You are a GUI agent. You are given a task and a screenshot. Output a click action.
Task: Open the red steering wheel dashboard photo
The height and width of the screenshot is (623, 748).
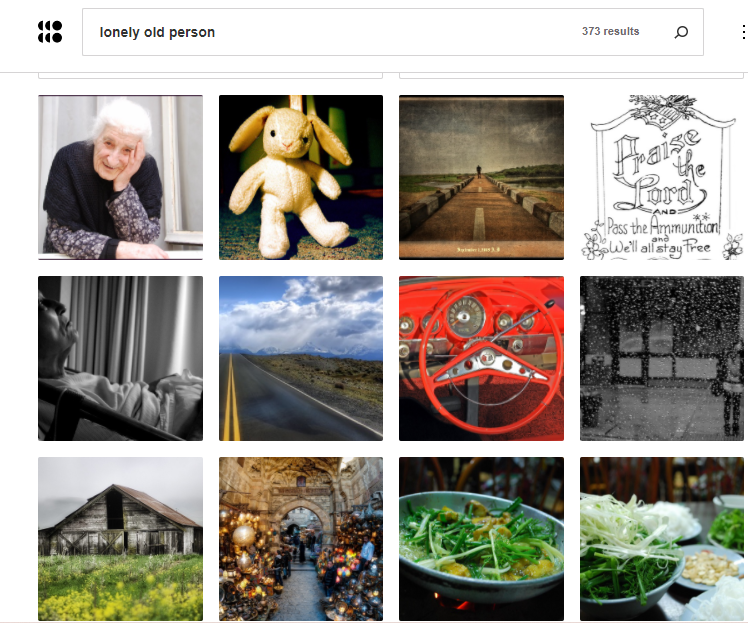click(481, 358)
